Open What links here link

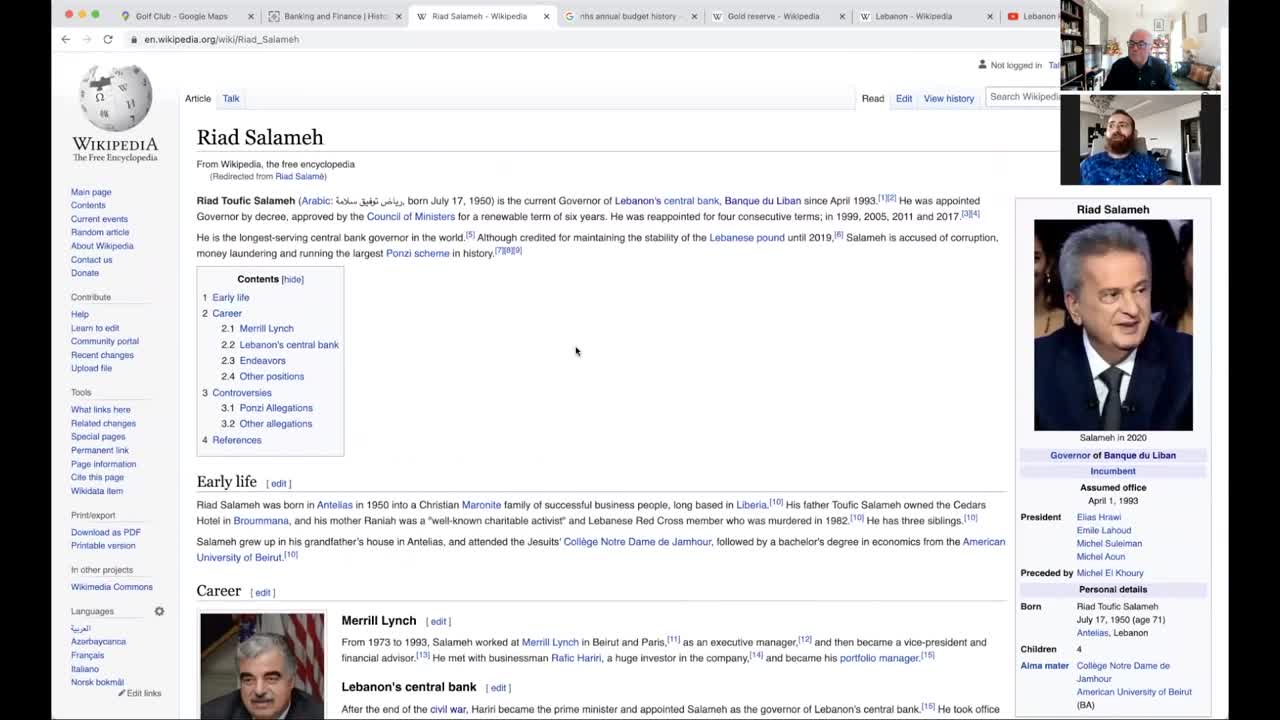tap(101, 409)
